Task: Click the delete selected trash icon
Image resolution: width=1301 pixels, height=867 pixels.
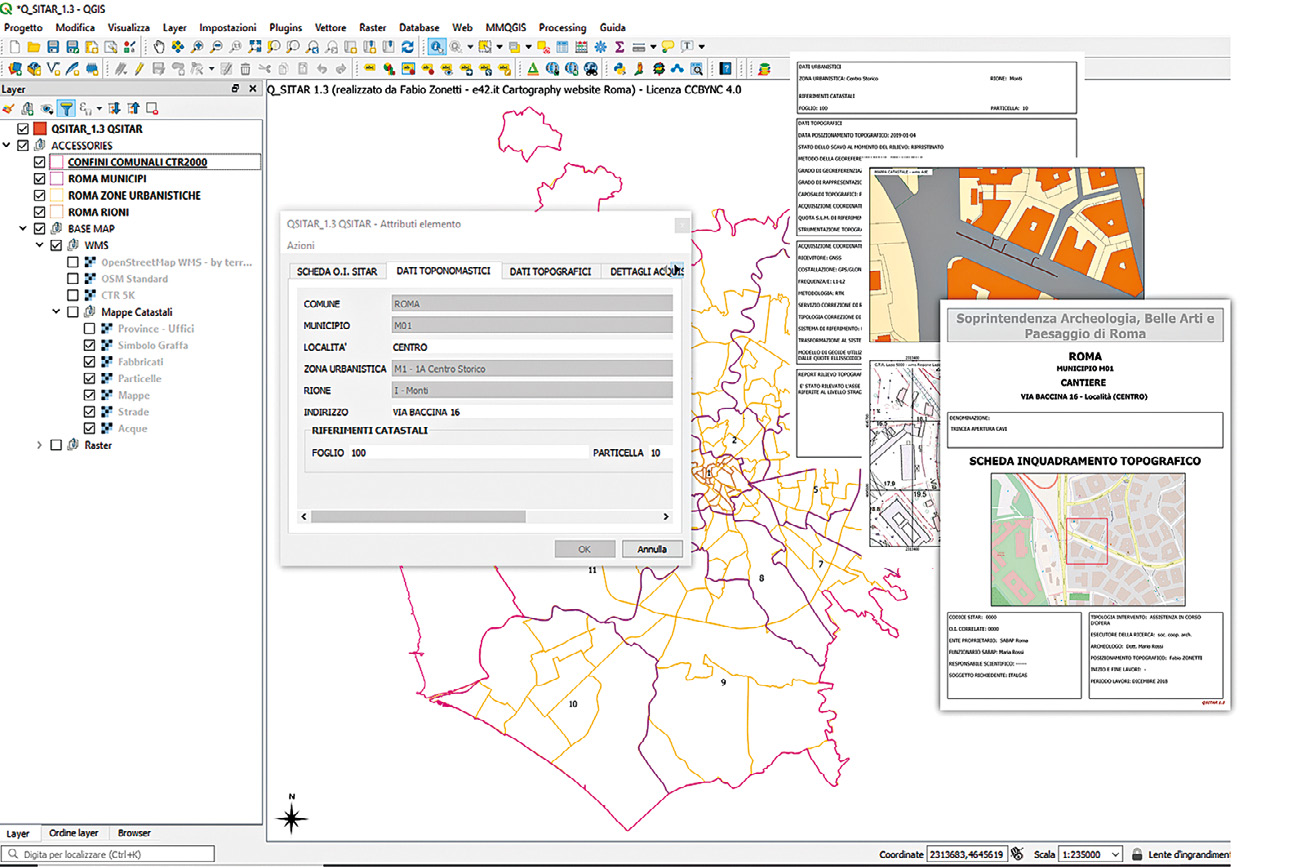Action: (x=245, y=69)
